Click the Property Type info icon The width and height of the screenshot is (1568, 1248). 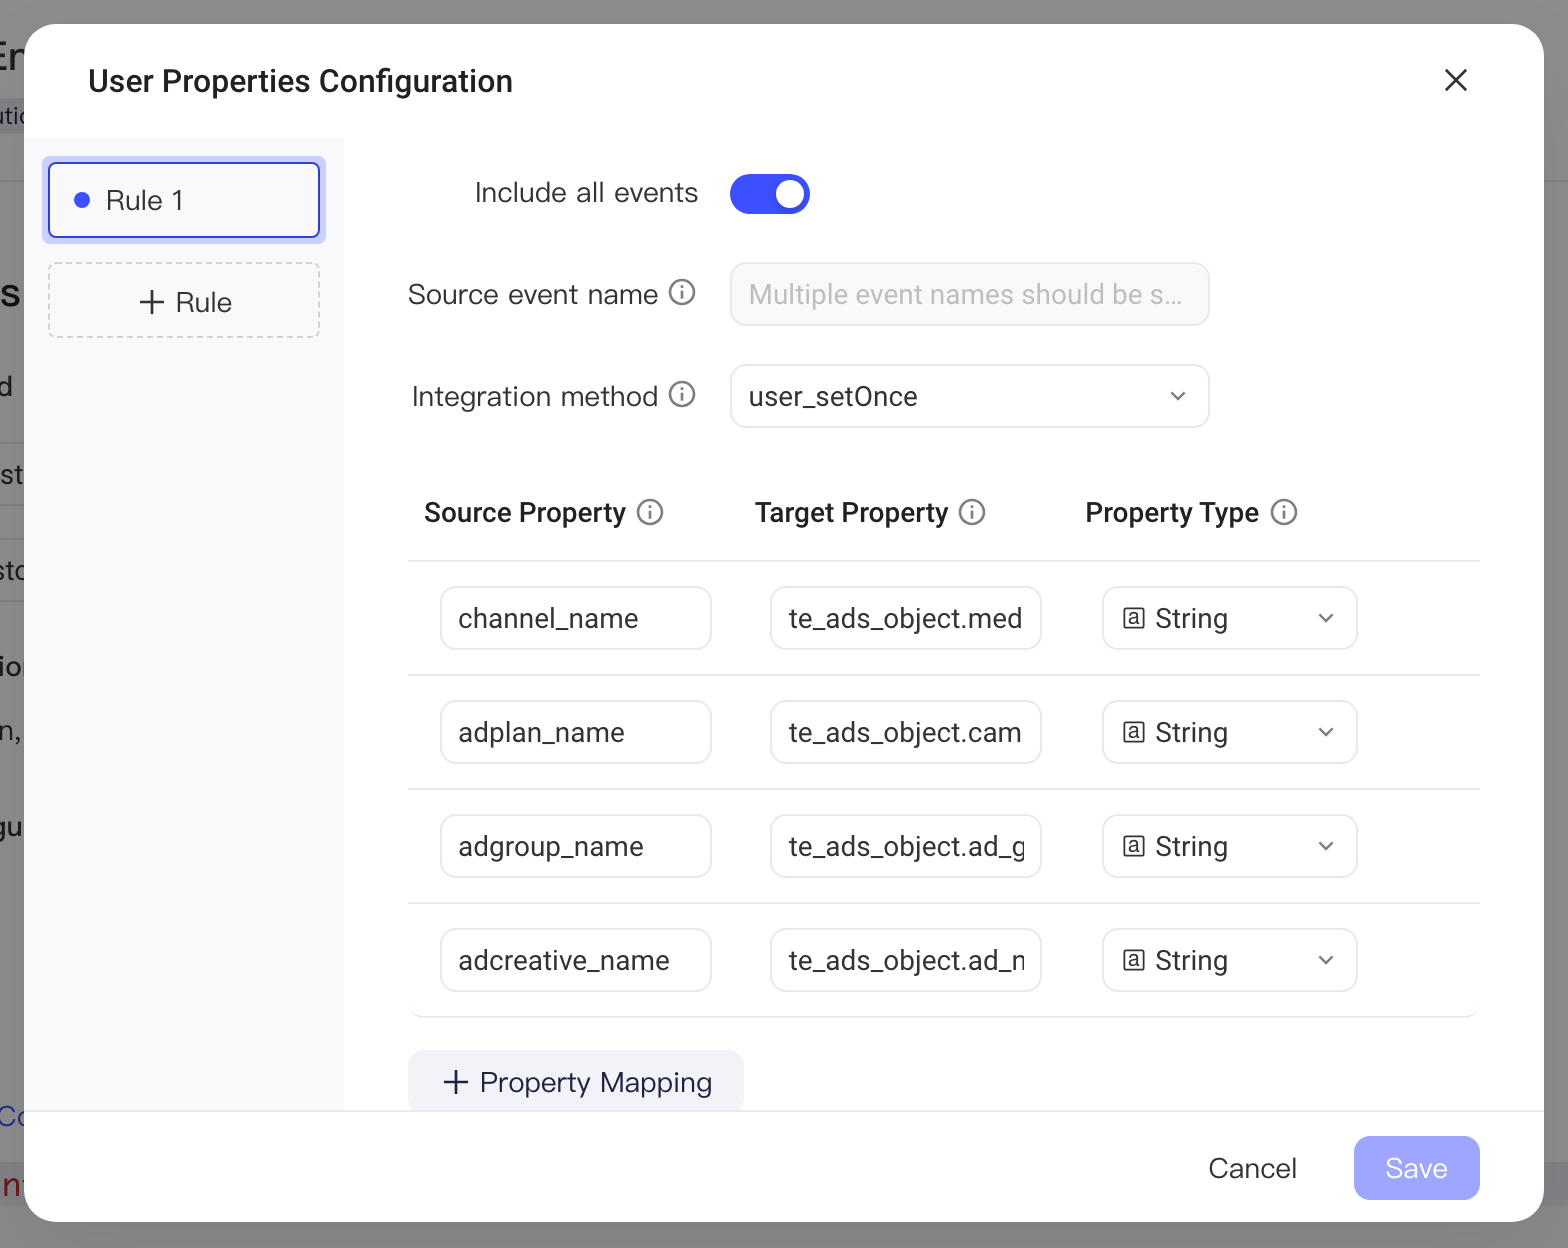point(1284,512)
